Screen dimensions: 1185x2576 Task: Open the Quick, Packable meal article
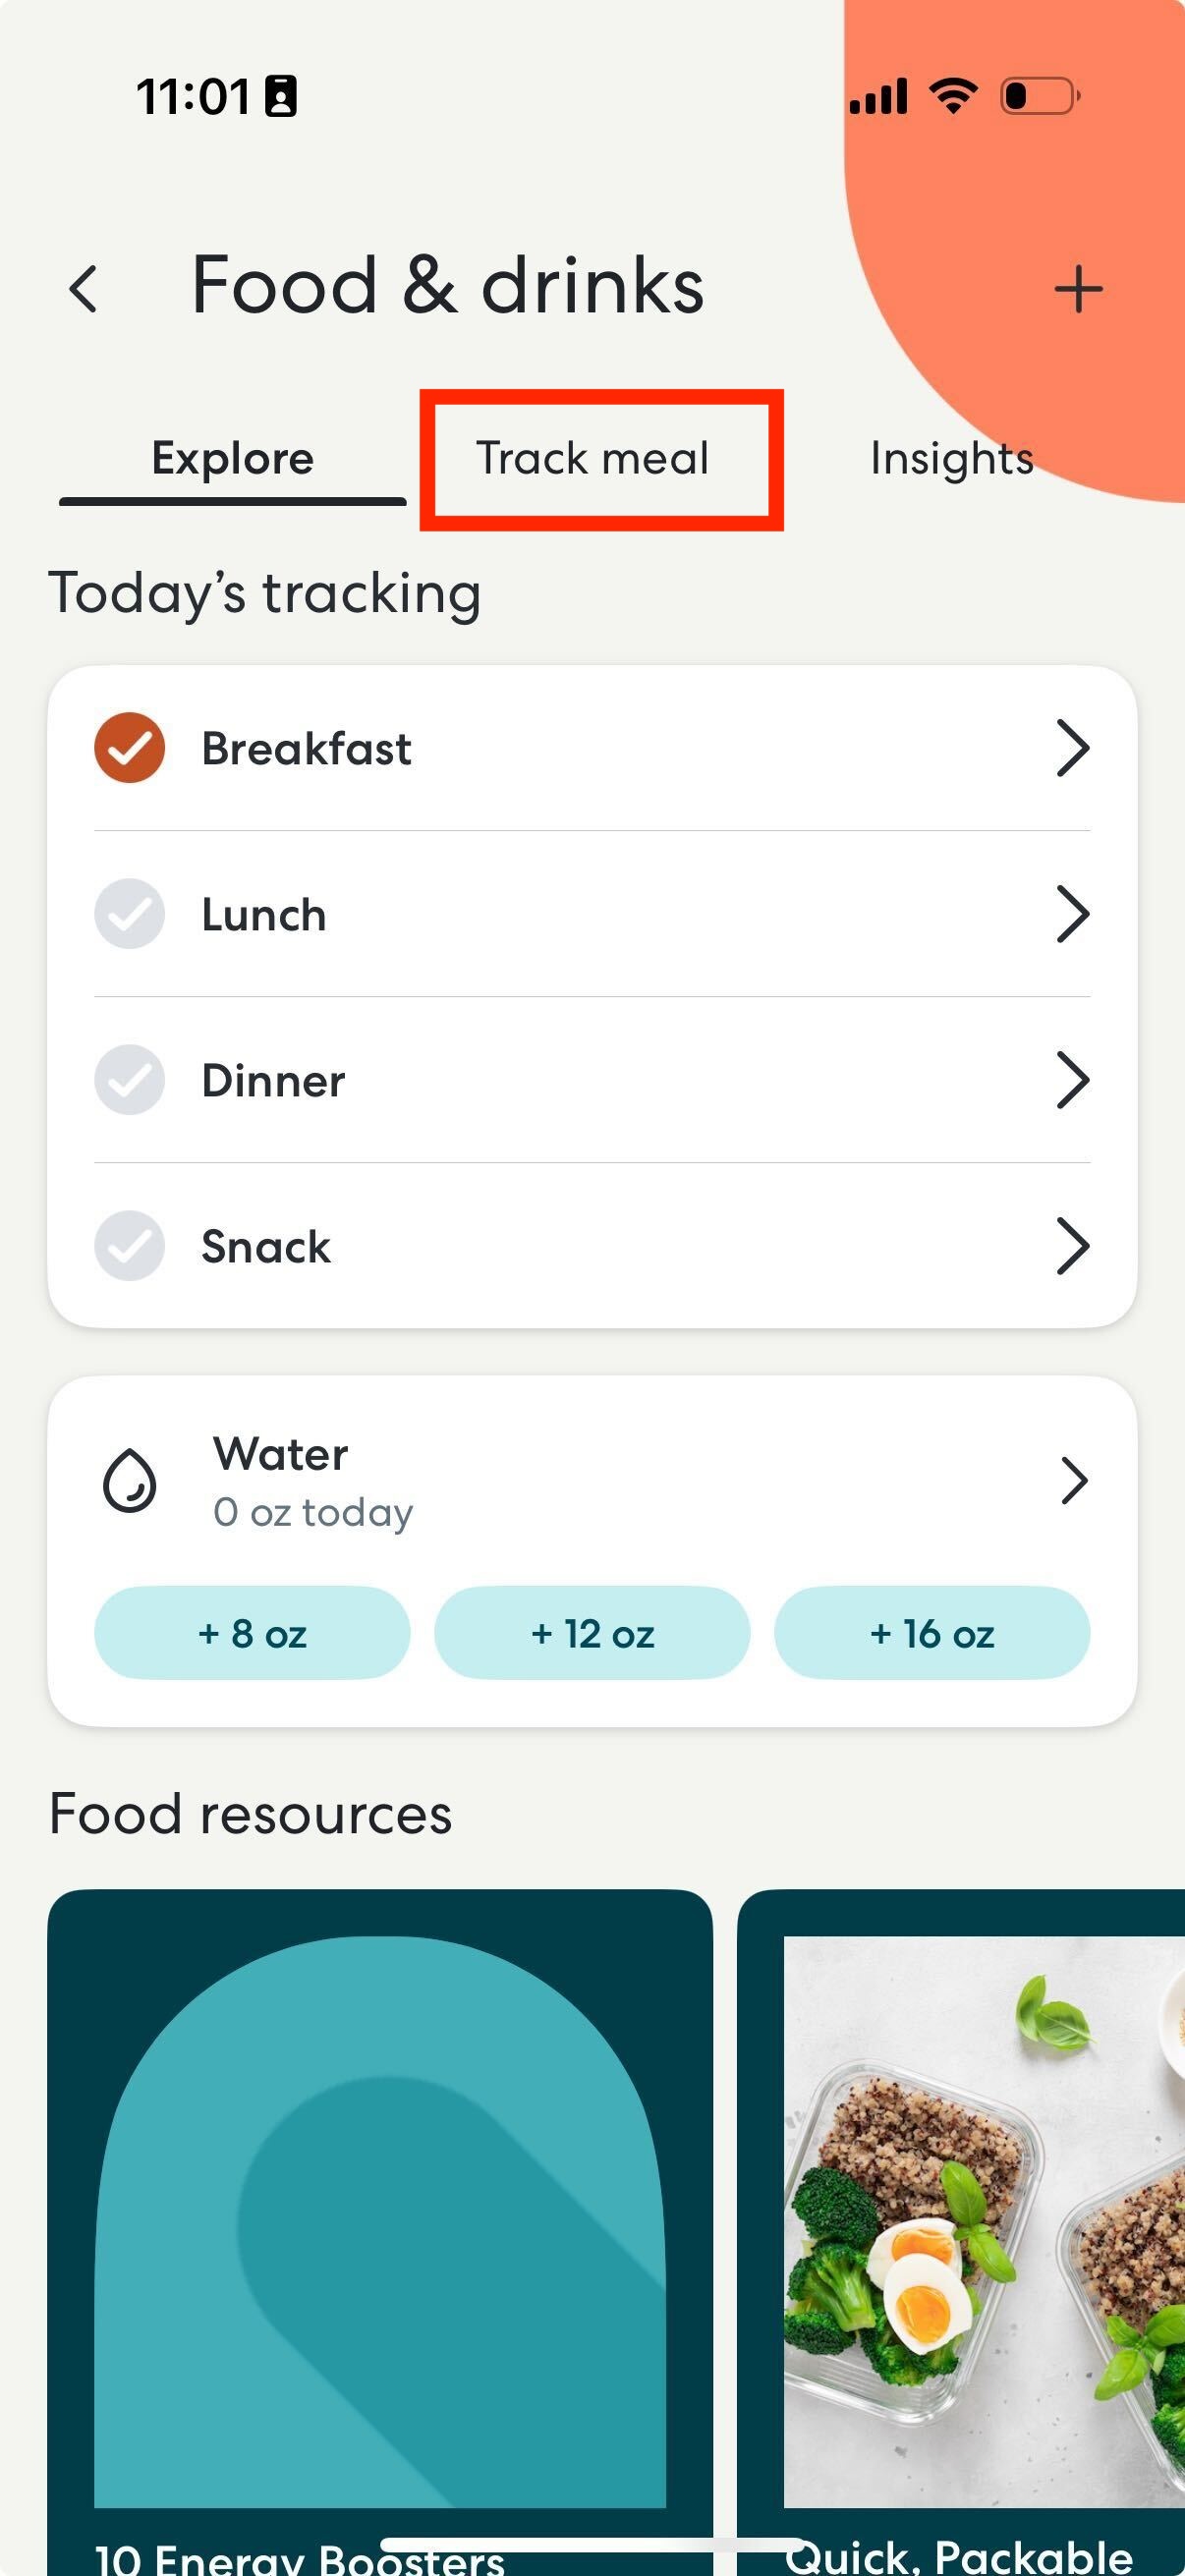pyautogui.click(x=961, y=2232)
